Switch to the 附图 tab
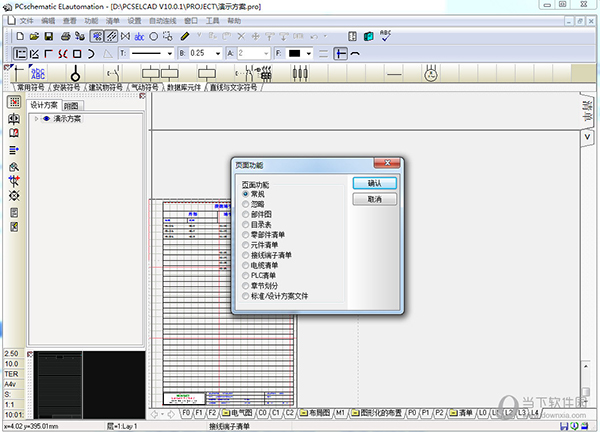This screenshot has width=600, height=432. pyautogui.click(x=71, y=105)
